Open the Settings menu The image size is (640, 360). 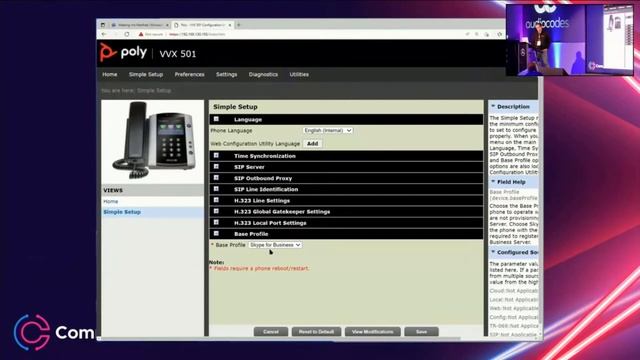[226, 74]
